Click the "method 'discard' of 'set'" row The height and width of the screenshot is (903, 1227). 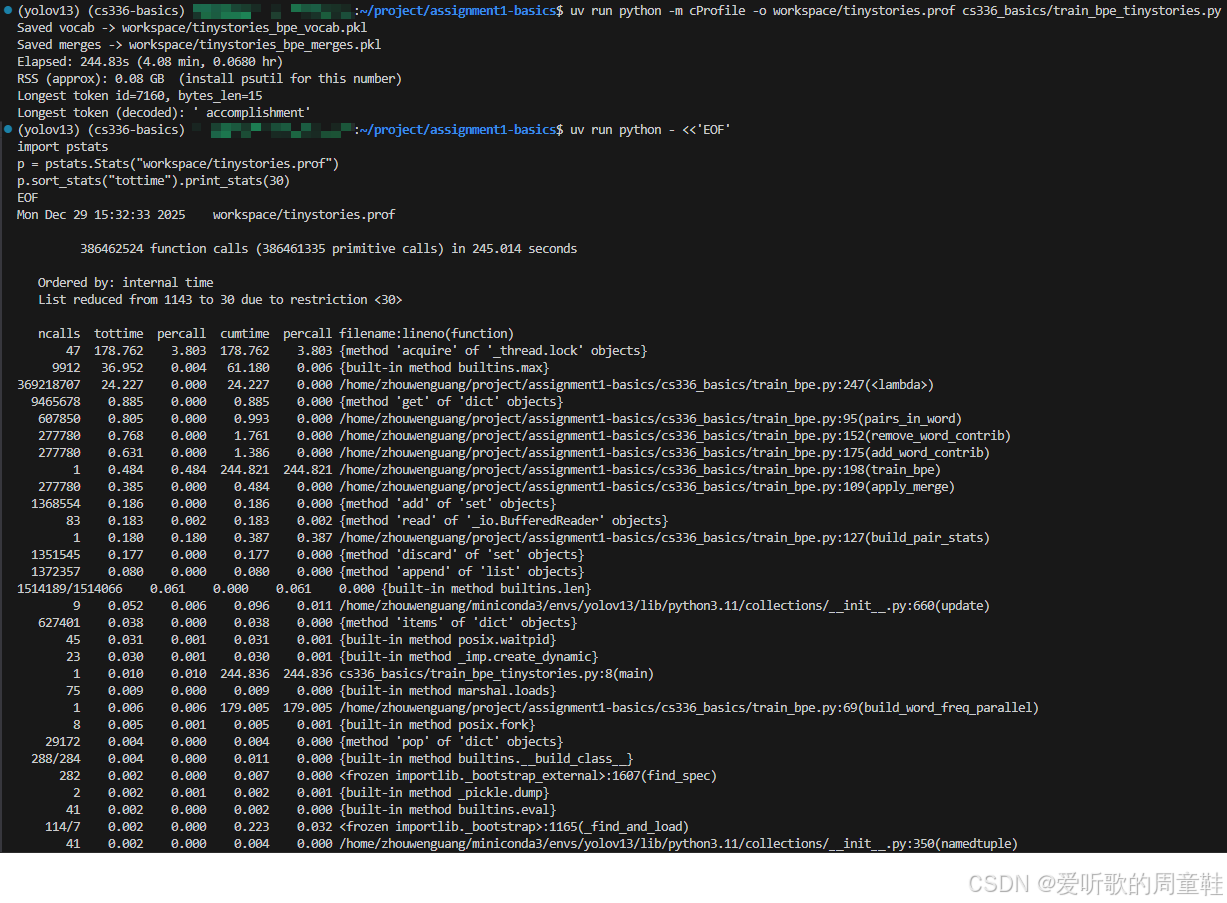point(306,555)
